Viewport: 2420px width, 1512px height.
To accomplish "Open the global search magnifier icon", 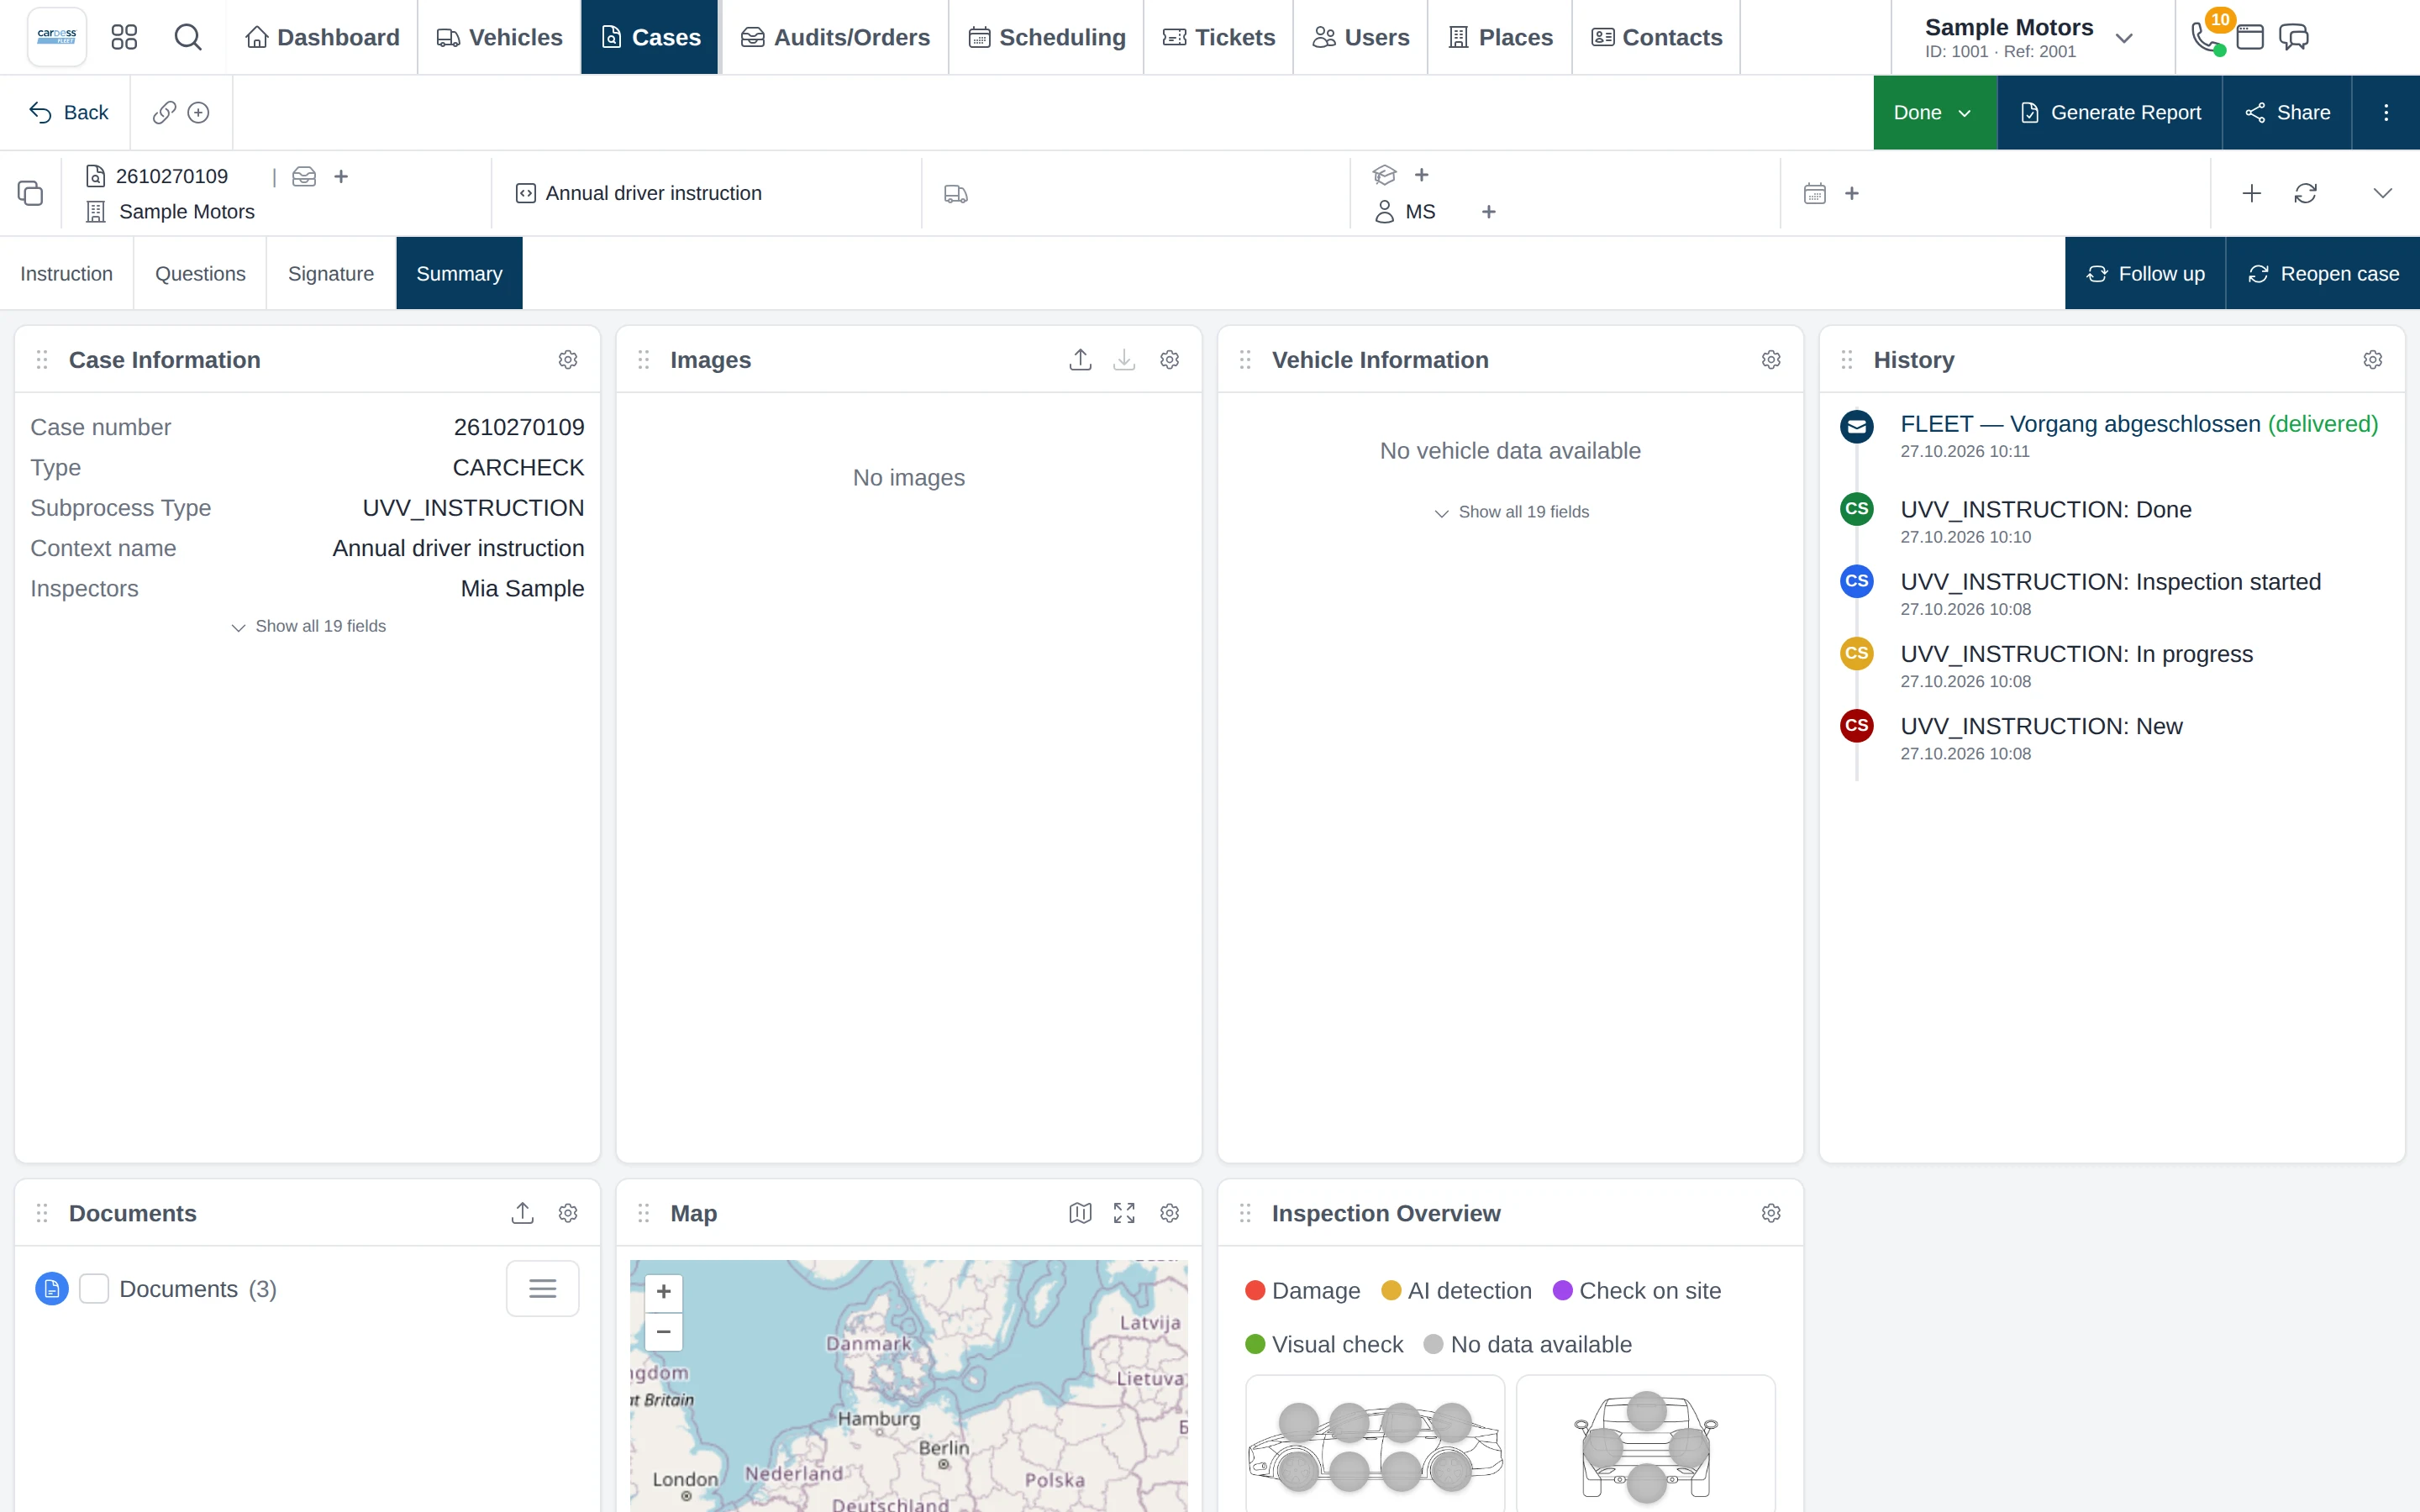I will point(188,37).
